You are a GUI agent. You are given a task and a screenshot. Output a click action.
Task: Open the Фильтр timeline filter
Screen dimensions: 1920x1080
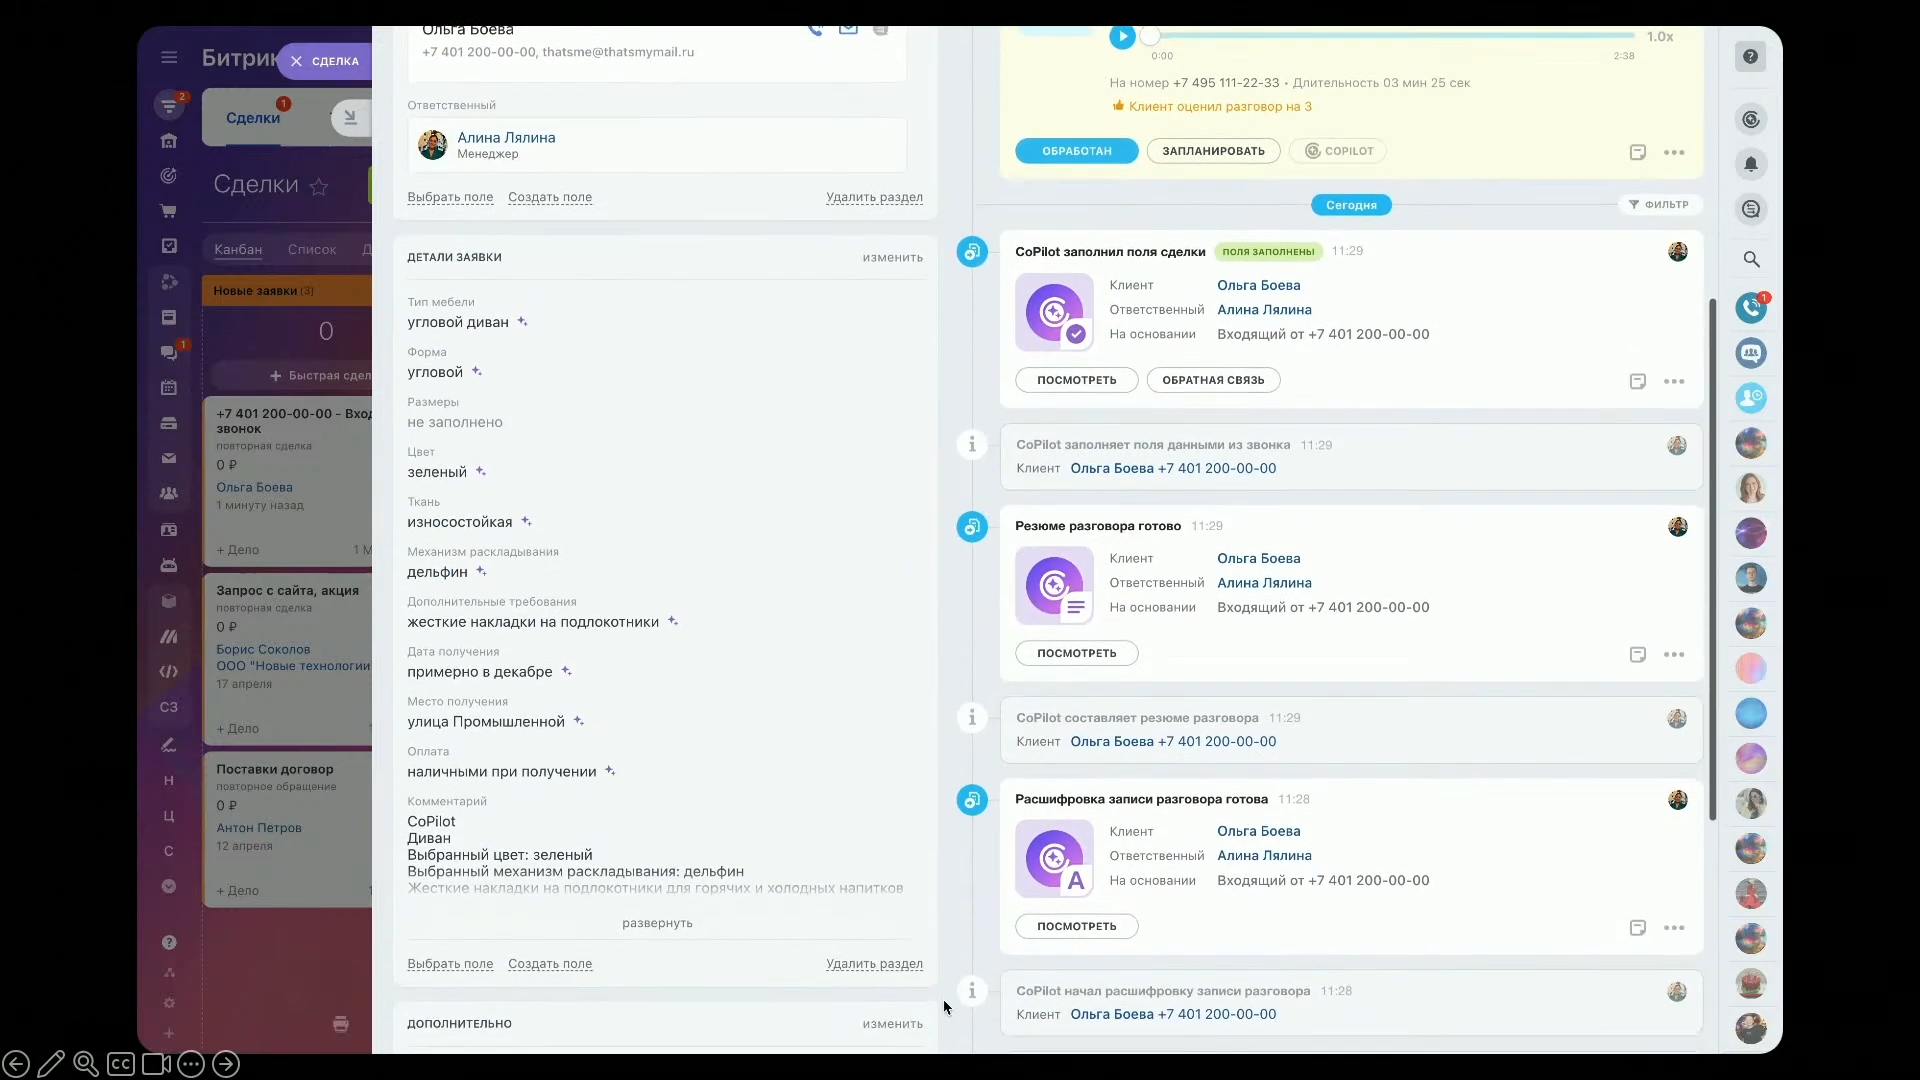tap(1658, 205)
